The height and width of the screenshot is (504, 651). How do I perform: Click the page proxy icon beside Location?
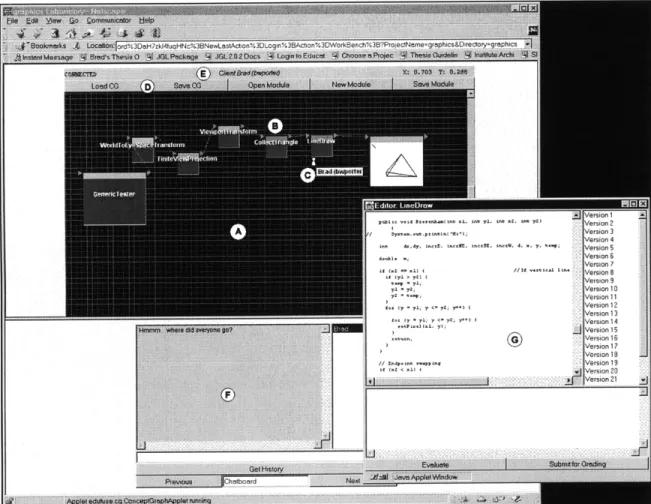77,46
